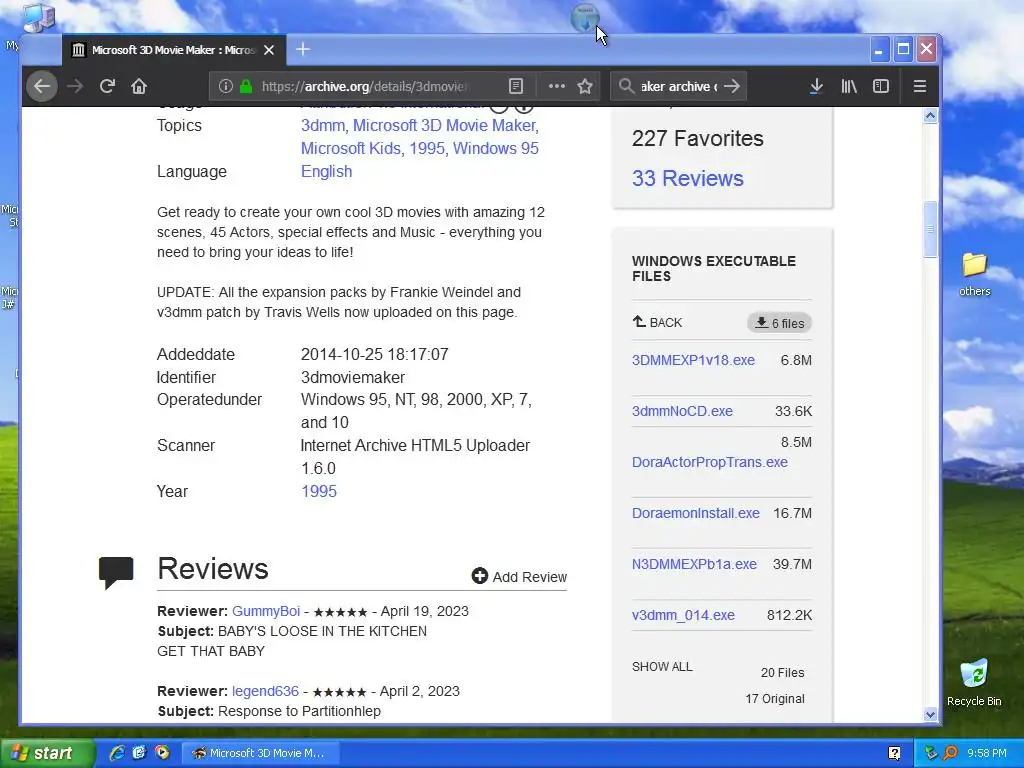Click BACK in Windows Executable Files
The height and width of the screenshot is (768, 1024).
tap(657, 322)
